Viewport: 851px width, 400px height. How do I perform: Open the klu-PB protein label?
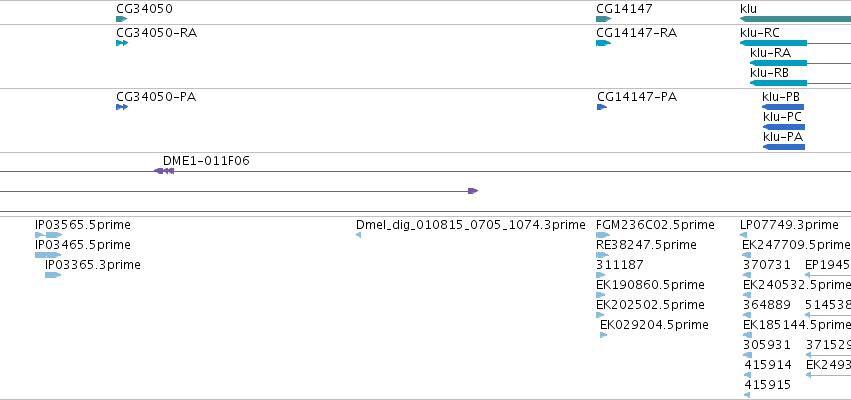pos(780,97)
